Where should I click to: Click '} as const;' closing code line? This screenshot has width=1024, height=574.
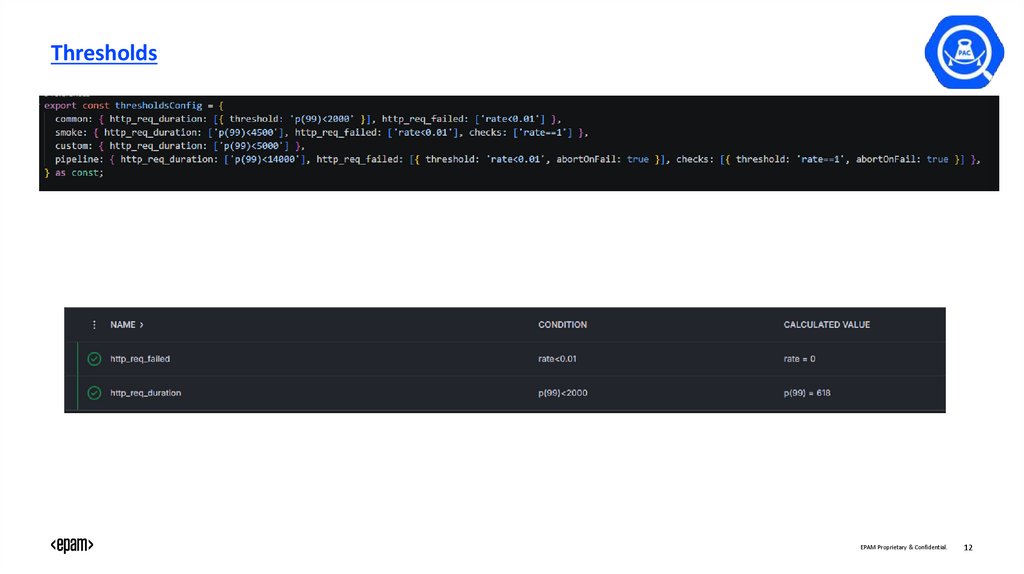[x=74, y=173]
